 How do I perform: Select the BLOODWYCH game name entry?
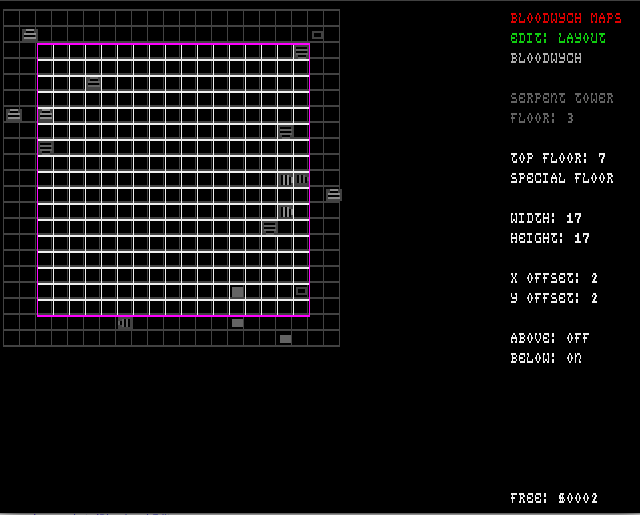(x=546, y=58)
